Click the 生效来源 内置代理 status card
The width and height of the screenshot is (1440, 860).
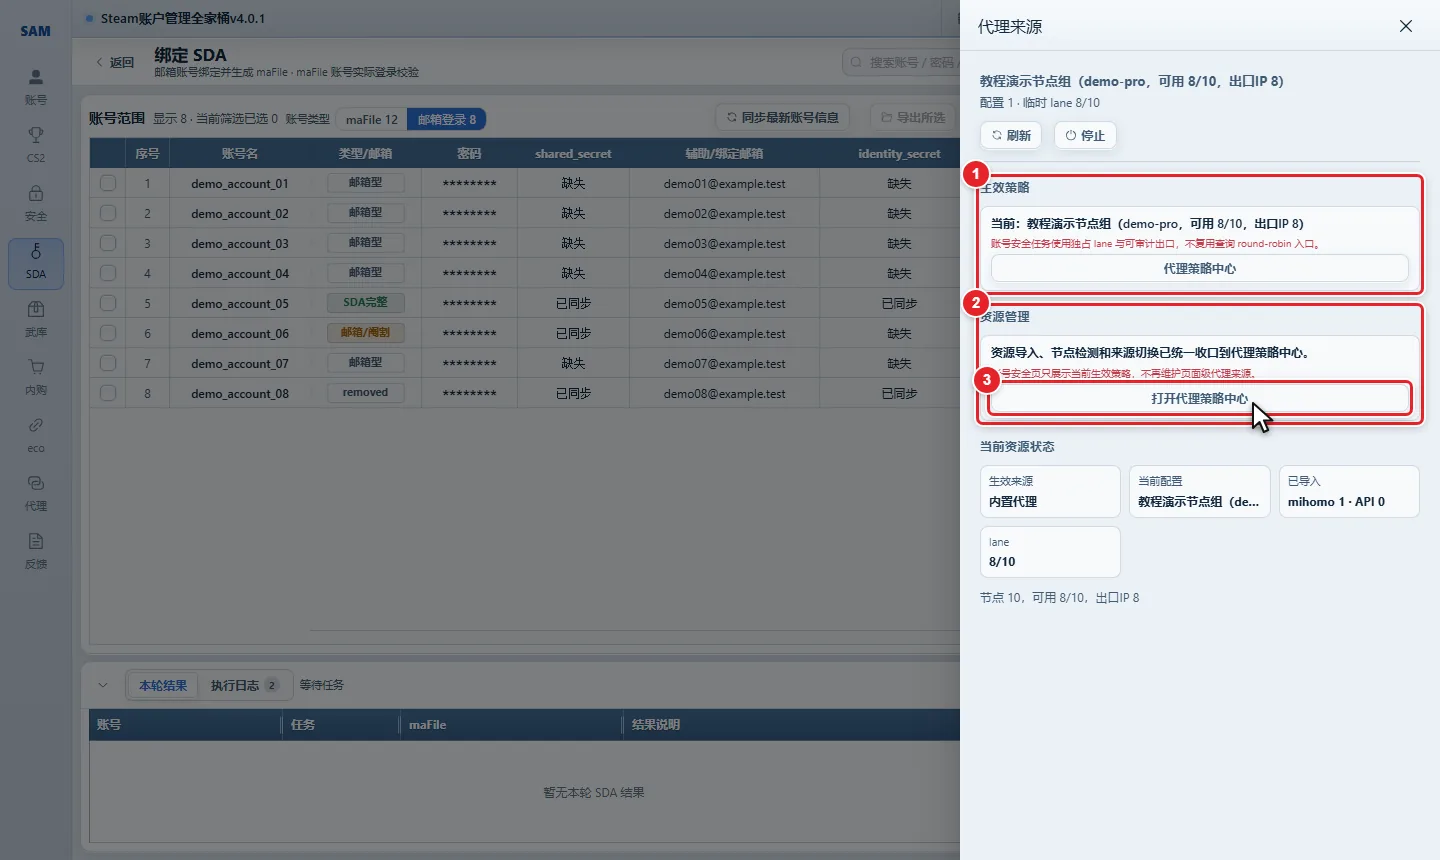pos(1050,491)
